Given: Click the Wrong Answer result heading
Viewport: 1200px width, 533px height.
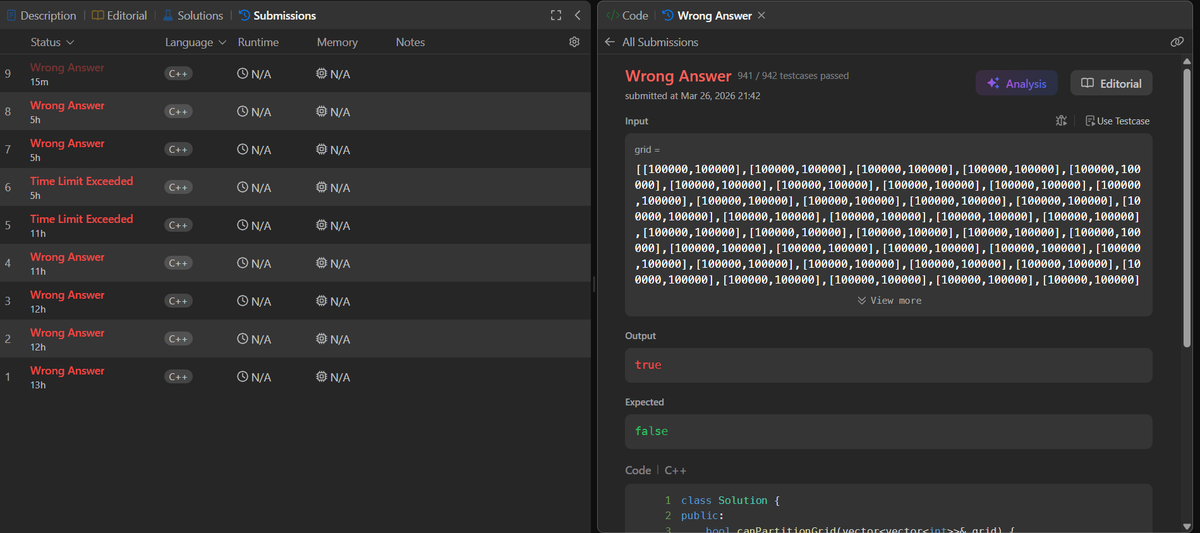Looking at the screenshot, I should point(678,76).
